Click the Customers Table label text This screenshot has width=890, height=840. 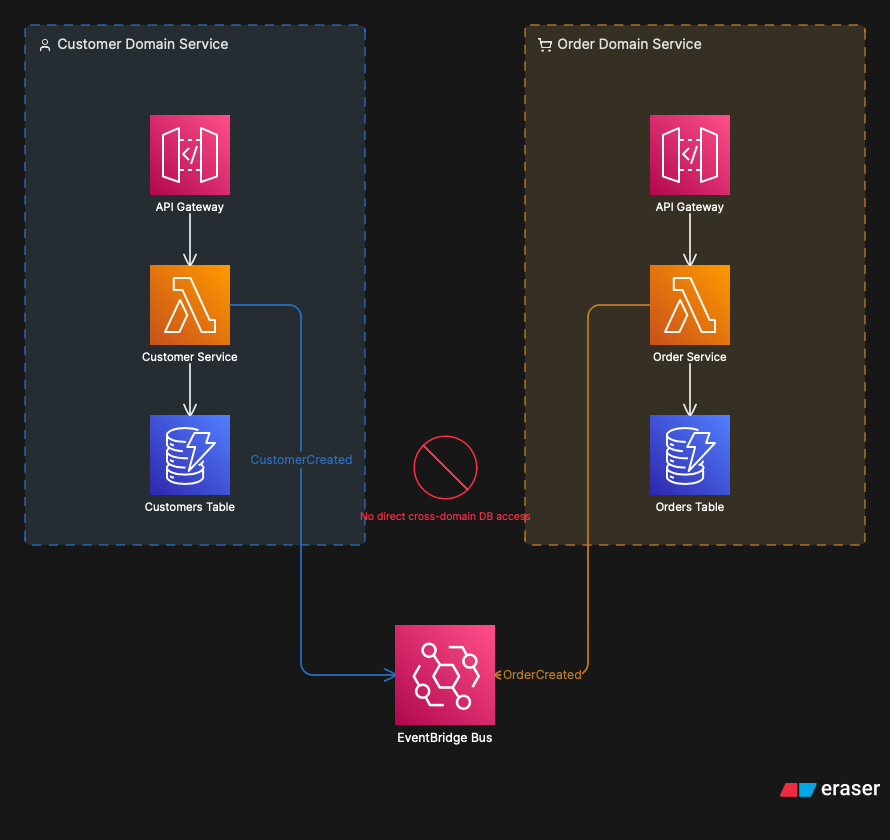point(190,507)
